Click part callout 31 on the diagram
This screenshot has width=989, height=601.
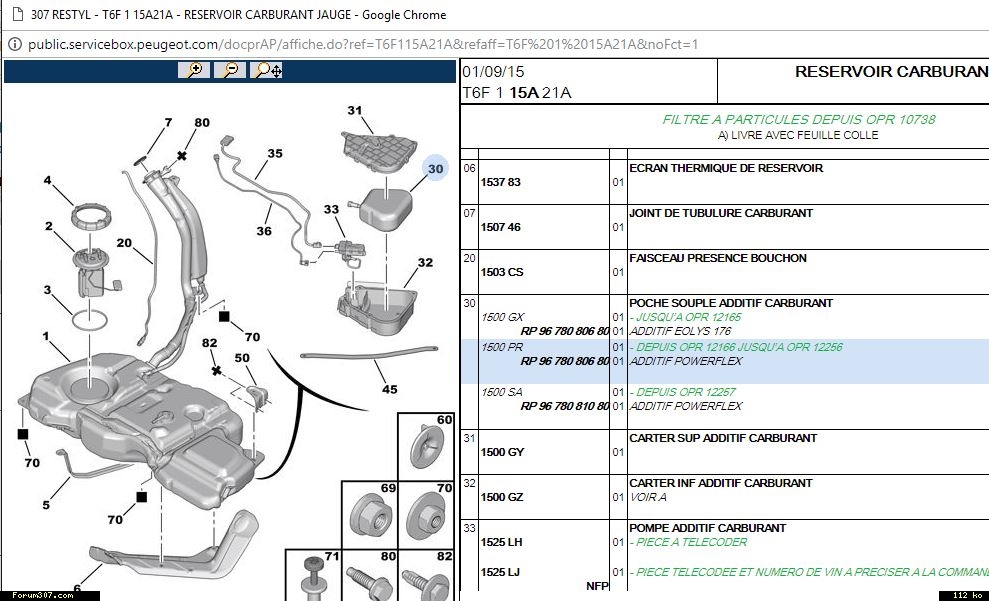tap(354, 110)
